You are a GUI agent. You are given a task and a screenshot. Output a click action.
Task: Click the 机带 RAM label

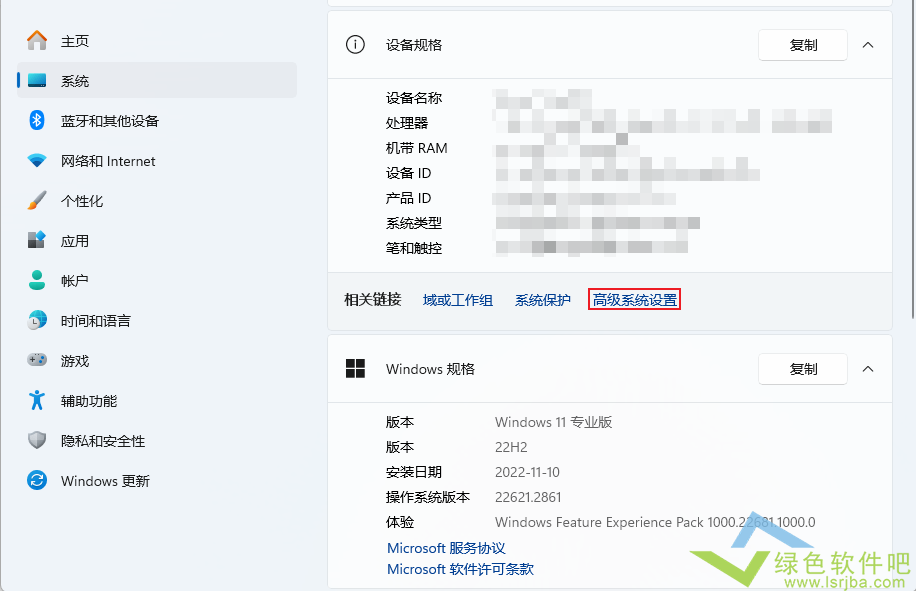417,148
